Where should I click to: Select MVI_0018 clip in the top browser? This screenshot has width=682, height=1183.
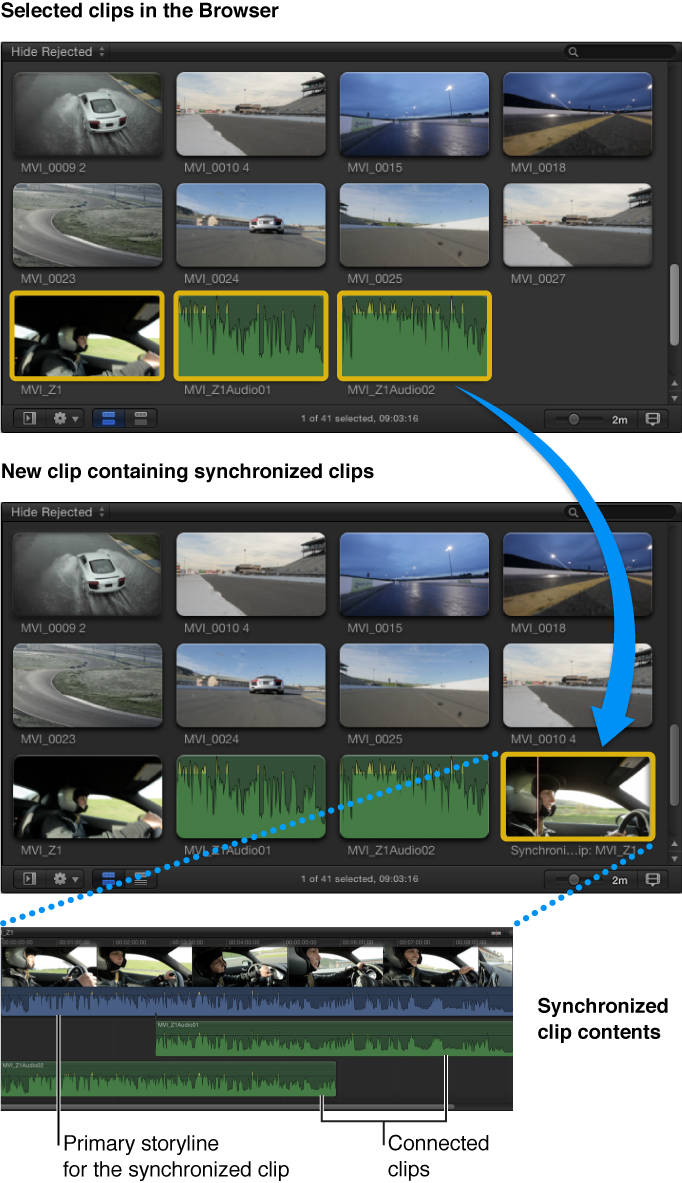pyautogui.click(x=578, y=114)
